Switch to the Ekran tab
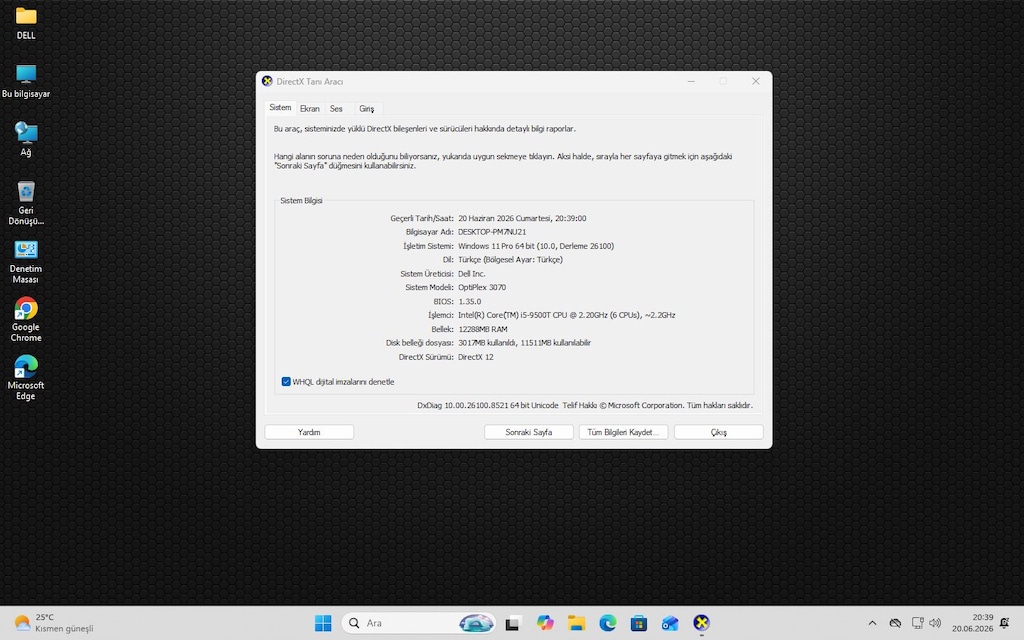The width and height of the screenshot is (1024, 640). click(x=310, y=109)
